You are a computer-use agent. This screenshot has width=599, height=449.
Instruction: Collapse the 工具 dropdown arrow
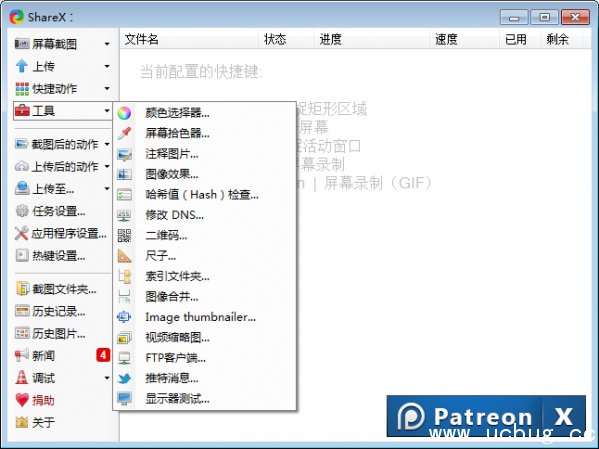click(107, 111)
